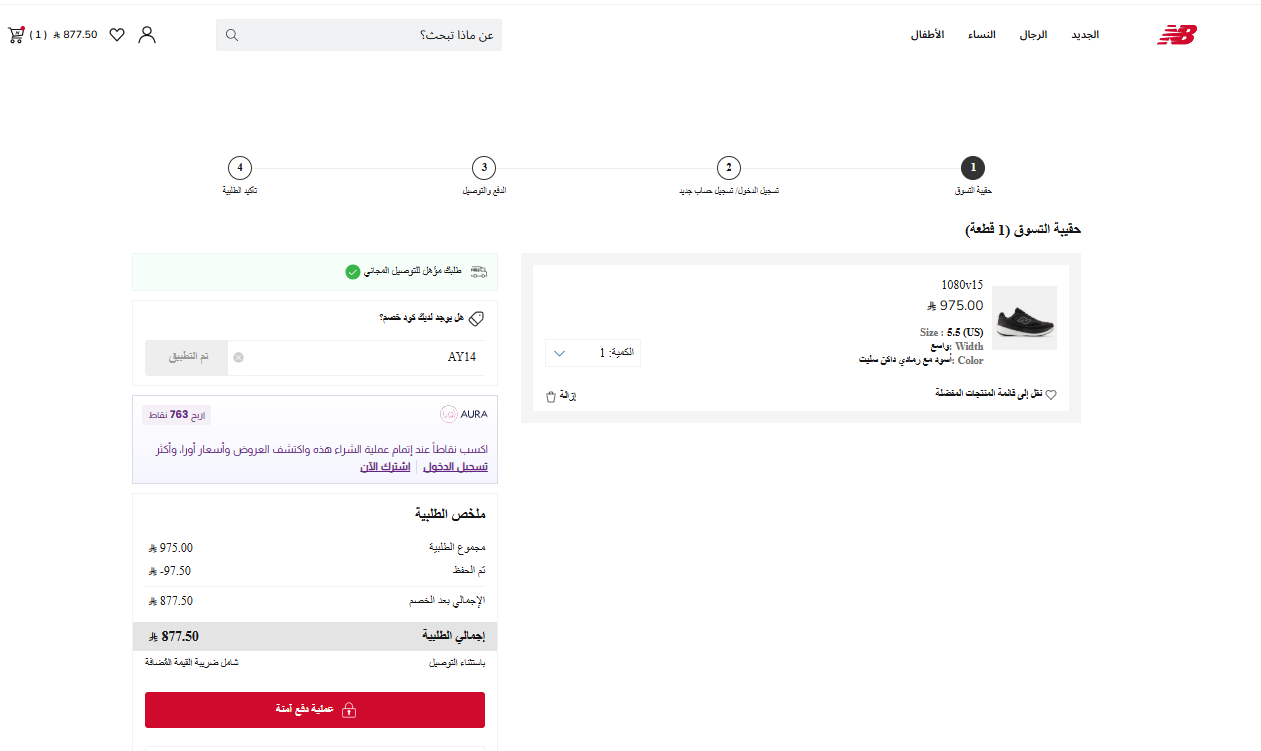Click the 1080v15 shoe thumbnail

coord(1024,317)
